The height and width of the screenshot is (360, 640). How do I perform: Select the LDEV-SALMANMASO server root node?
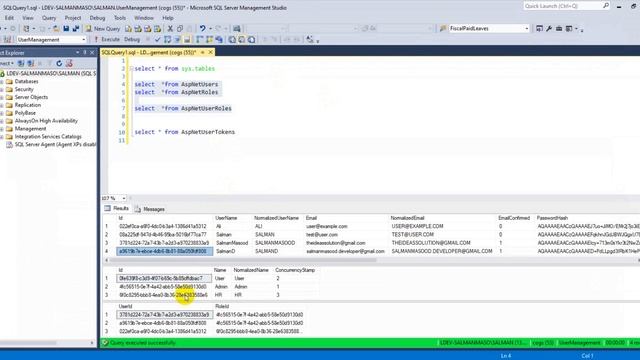coord(51,73)
